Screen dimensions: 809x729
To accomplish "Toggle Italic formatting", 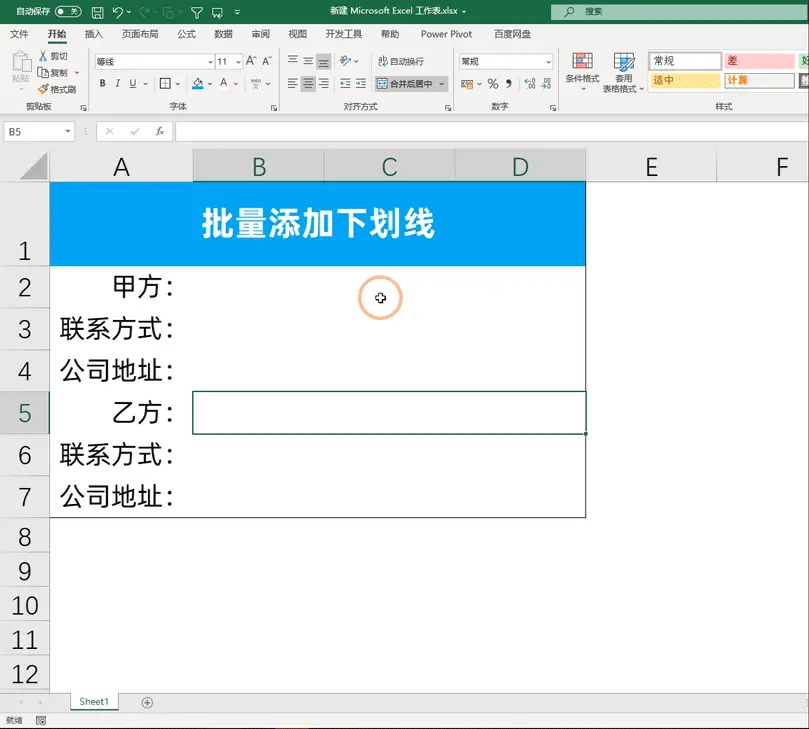I will 118,82.
